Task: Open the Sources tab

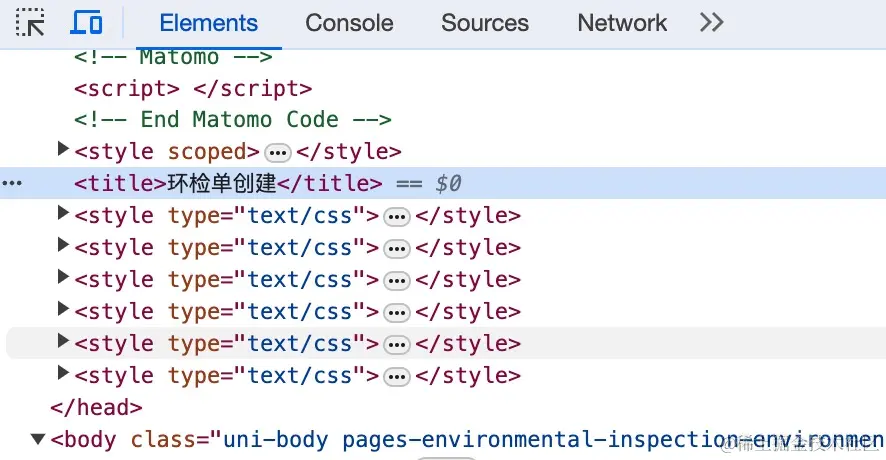Action: (x=485, y=23)
